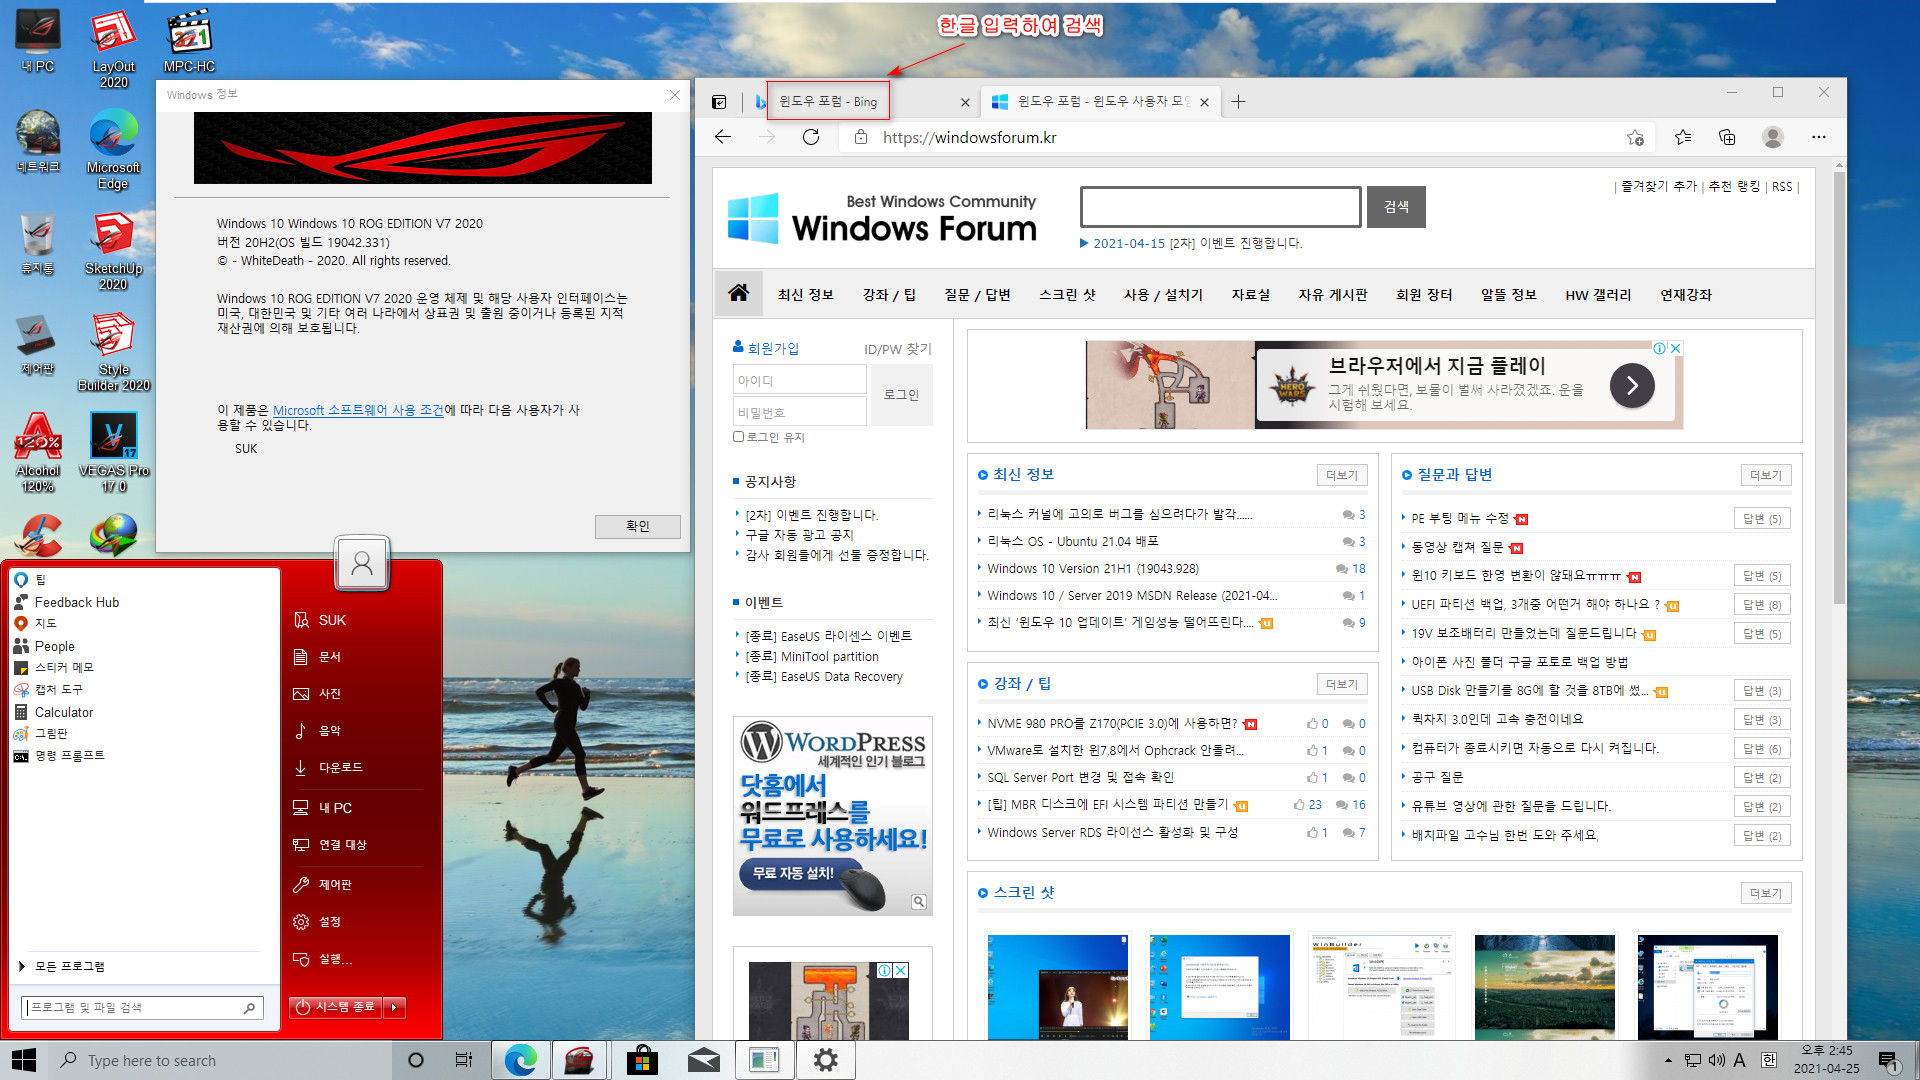The width and height of the screenshot is (1920, 1080).
Task: Click user avatar in start menu
Action: [362, 563]
